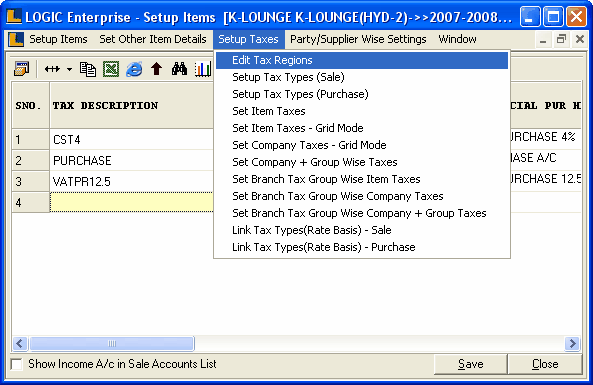Image resolution: width=593 pixels, height=385 pixels.
Task: Choose Set Branch Tax Group Wise Item Taxes
Action: [x=362, y=179]
